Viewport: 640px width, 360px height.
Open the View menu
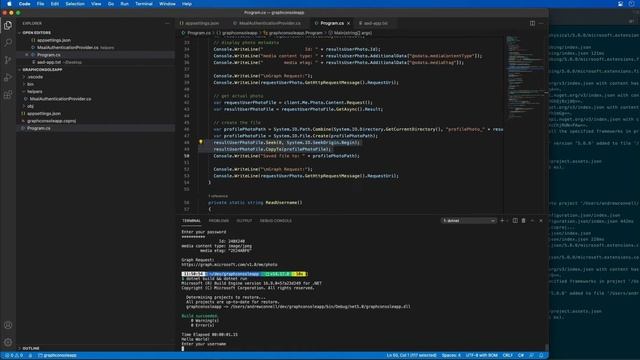tap(96, 4)
